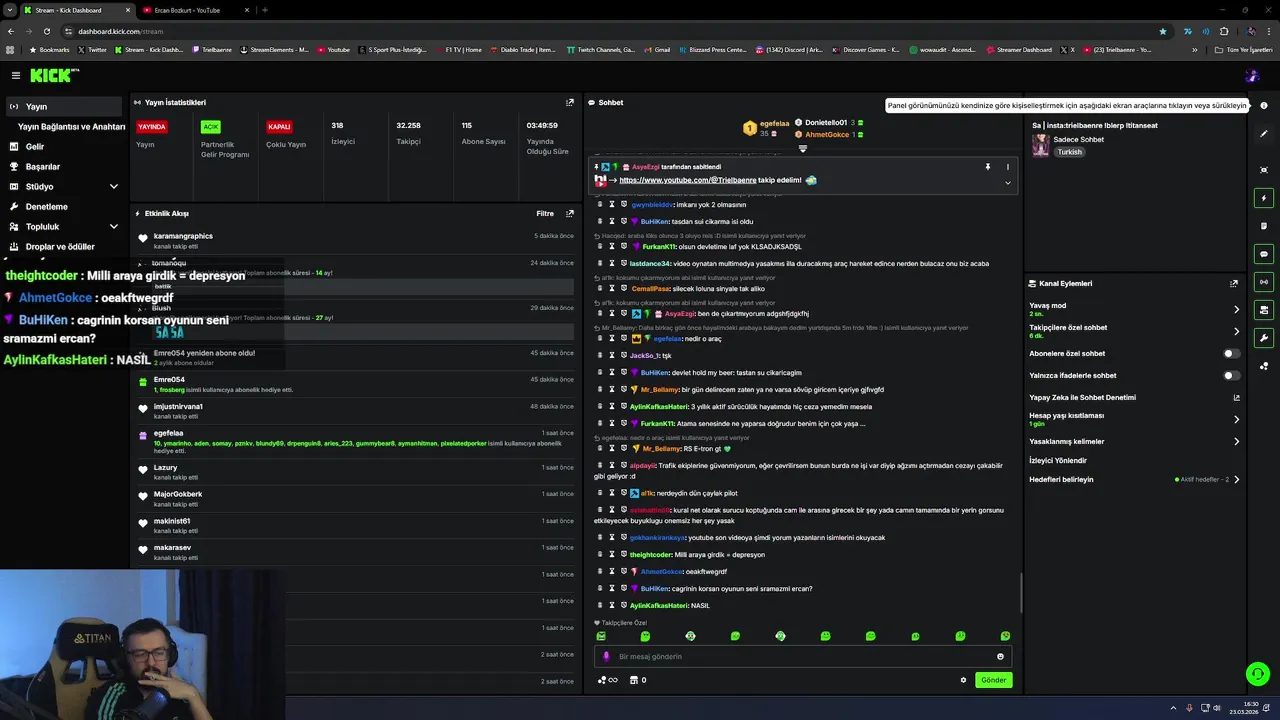Screen dimensions: 1280x720
Task: Pop out the Etkinlik Akışı panel
Action: pyautogui.click(x=570, y=213)
